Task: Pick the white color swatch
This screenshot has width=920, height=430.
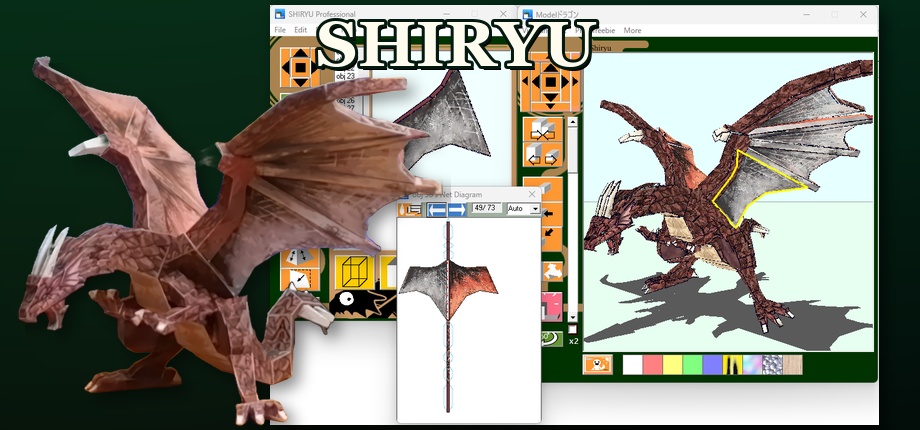Action: coord(632,364)
